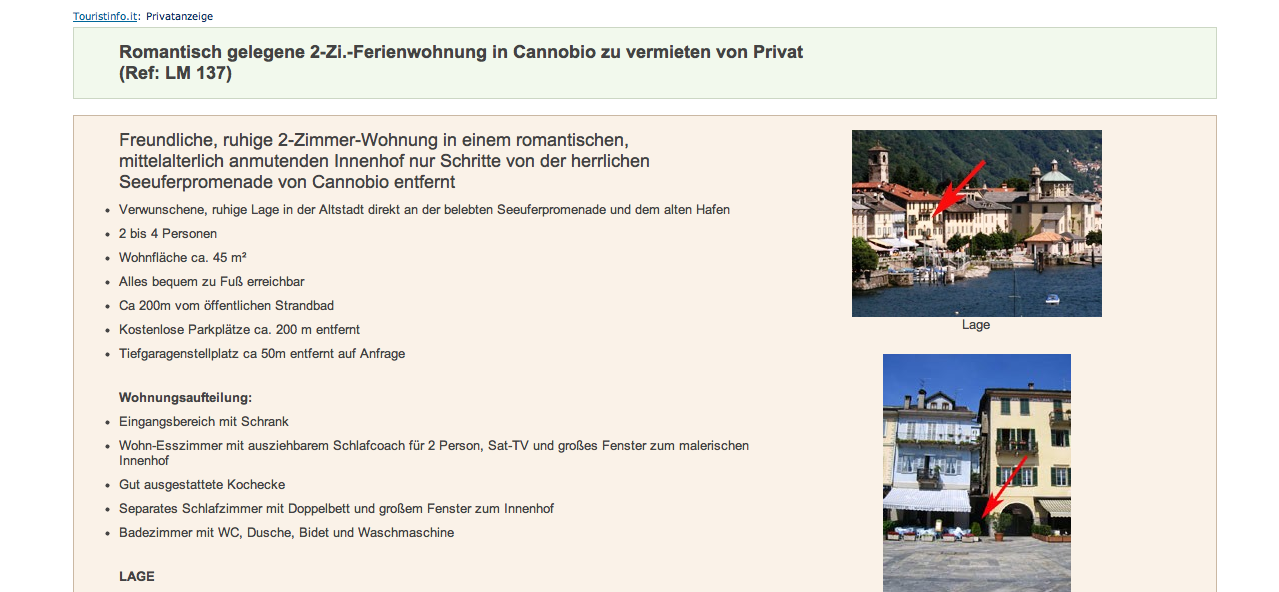The width and height of the screenshot is (1279, 592).
Task: Select the 'Separates Schlafzimmer mit Doppelbett' item
Action: coord(336,509)
